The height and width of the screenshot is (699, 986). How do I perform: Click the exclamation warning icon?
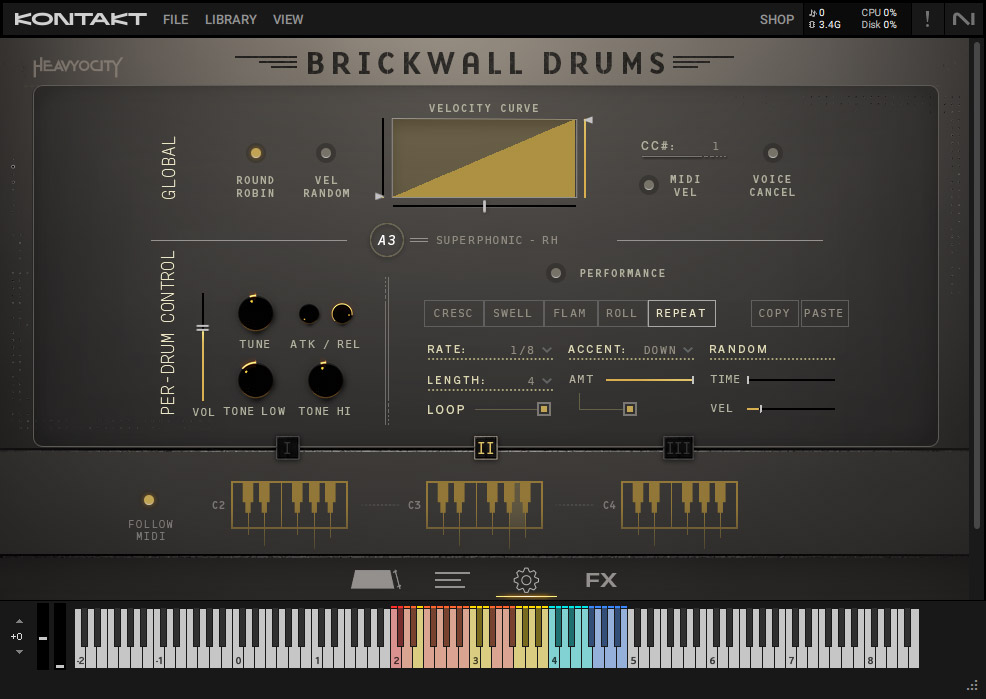(927, 19)
